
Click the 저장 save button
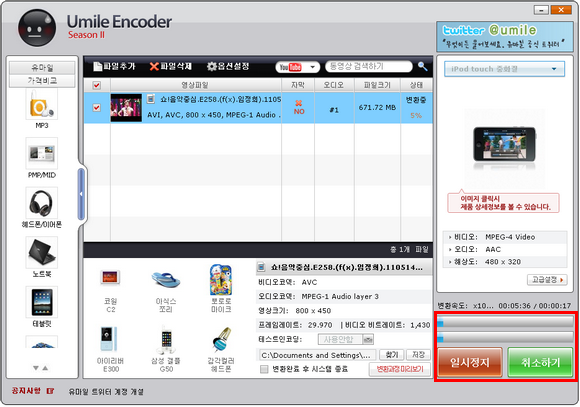click(418, 355)
